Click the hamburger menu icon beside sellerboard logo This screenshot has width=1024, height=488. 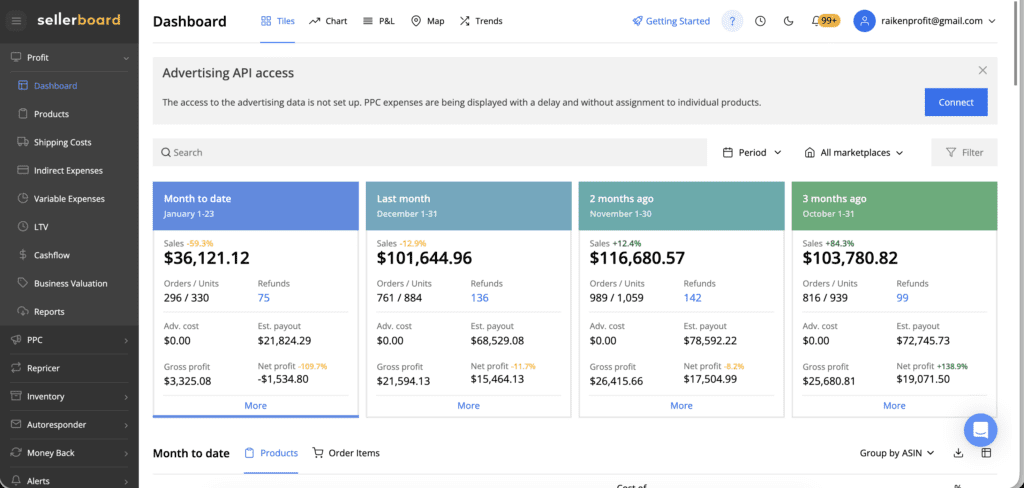(x=17, y=20)
